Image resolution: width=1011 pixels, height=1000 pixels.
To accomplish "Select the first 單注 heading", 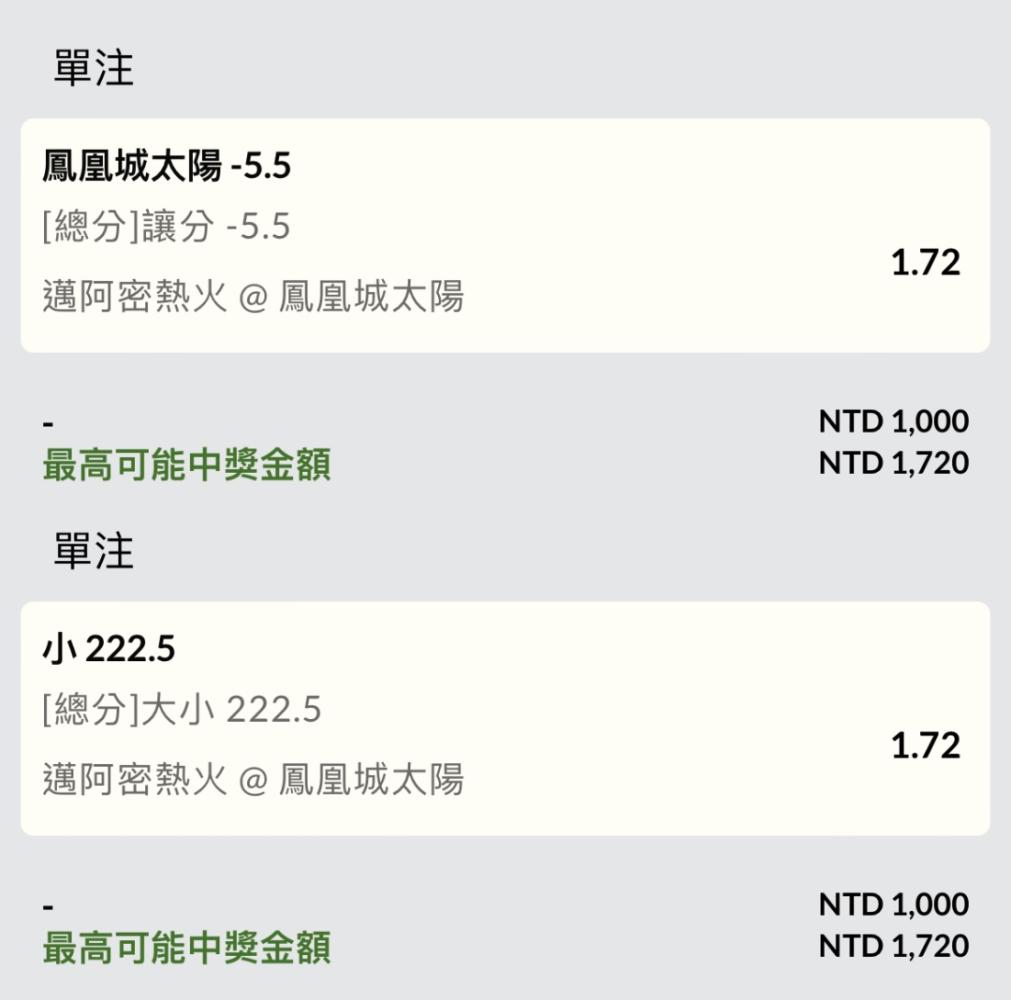I will pyautogui.click(x=93, y=68).
